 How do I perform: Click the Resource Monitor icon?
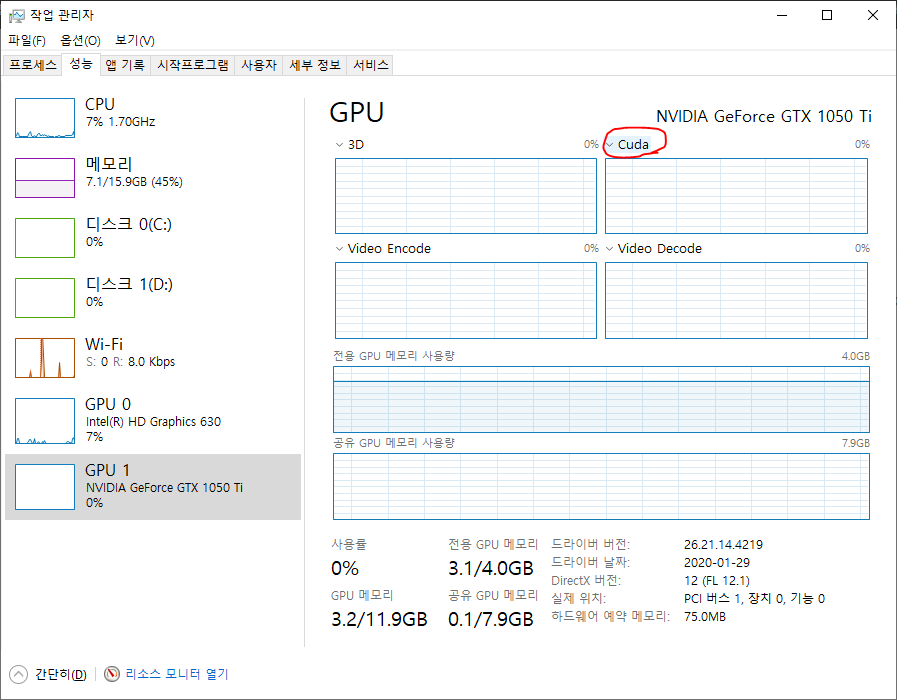112,674
